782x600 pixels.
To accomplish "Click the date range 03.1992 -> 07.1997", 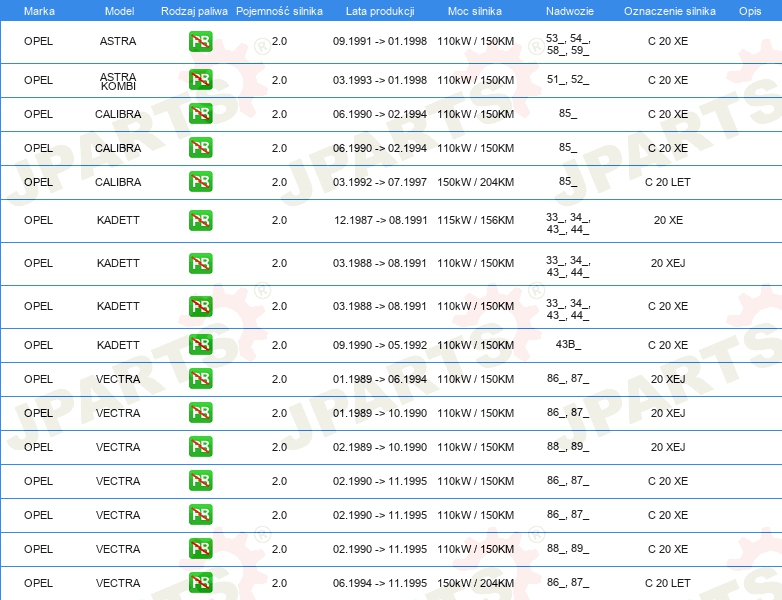I will coord(380,182).
